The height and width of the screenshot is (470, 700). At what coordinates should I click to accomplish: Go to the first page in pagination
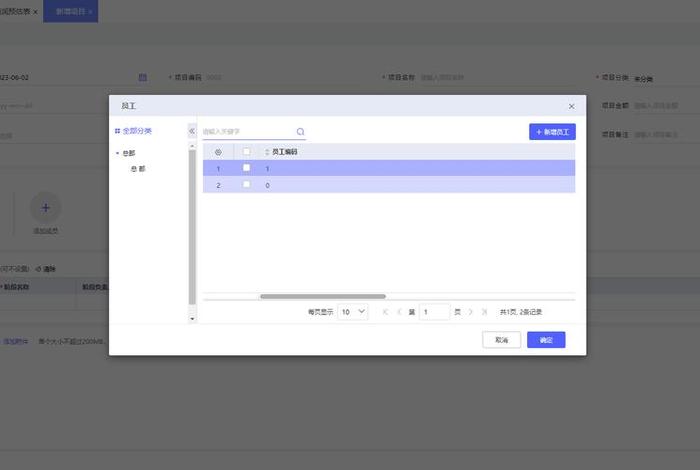385,312
